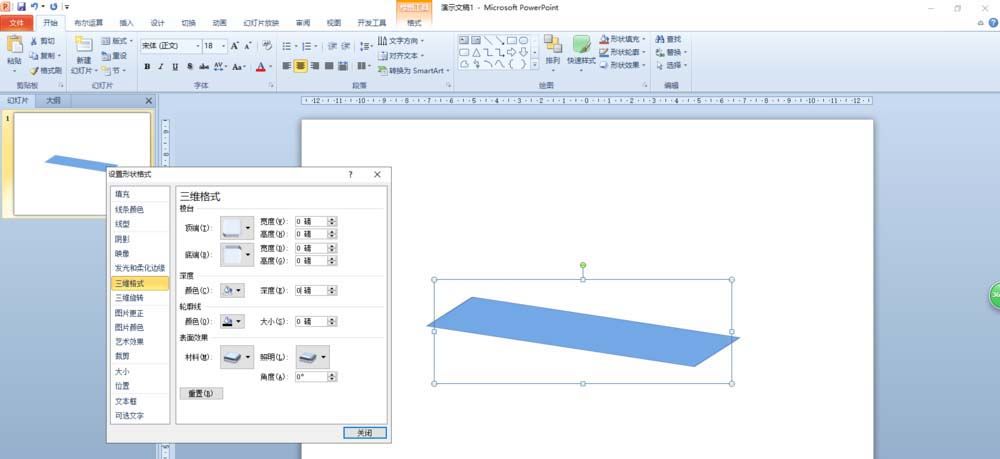This screenshot has height=459, width=1000.
Task: Click the Clear Formatting icon
Action: 267,46
